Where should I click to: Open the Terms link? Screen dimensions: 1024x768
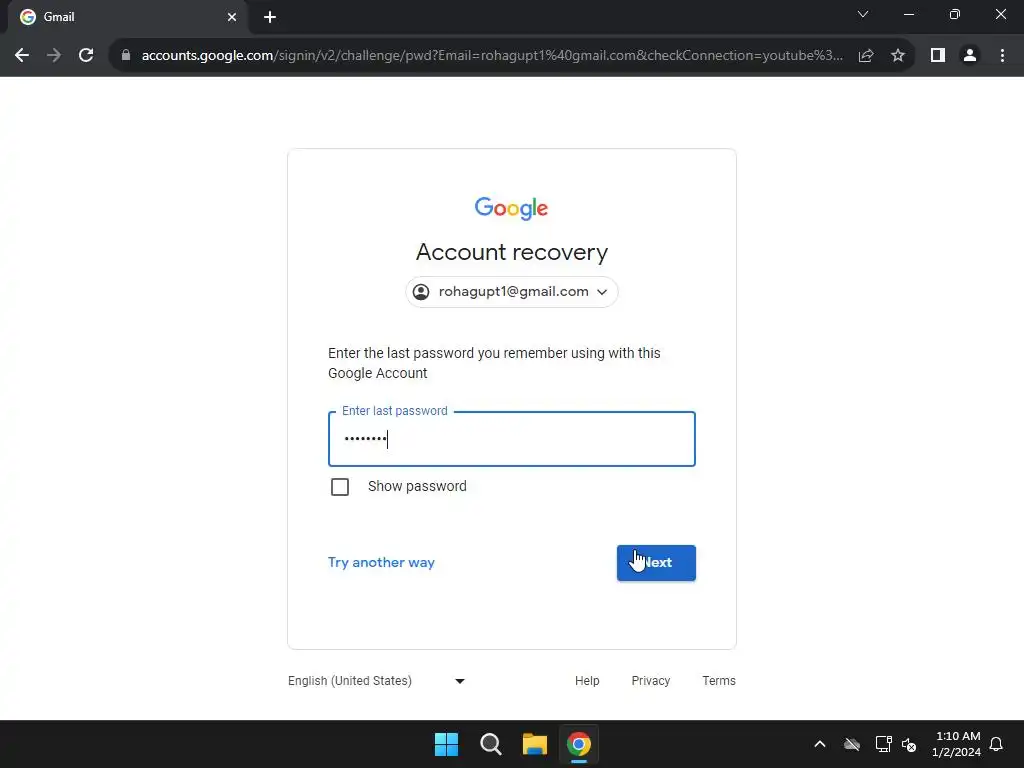coord(719,680)
